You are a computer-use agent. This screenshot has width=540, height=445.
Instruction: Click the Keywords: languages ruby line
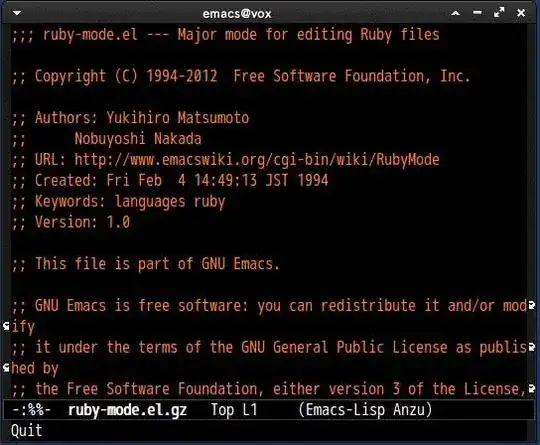click(x=118, y=201)
